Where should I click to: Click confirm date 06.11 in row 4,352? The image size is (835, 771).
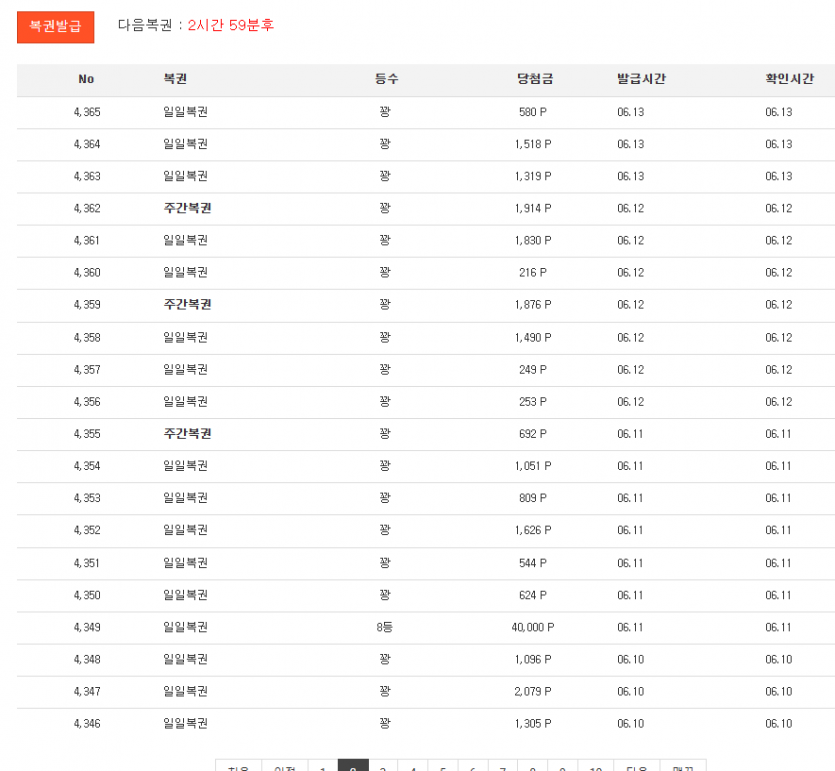click(778, 530)
